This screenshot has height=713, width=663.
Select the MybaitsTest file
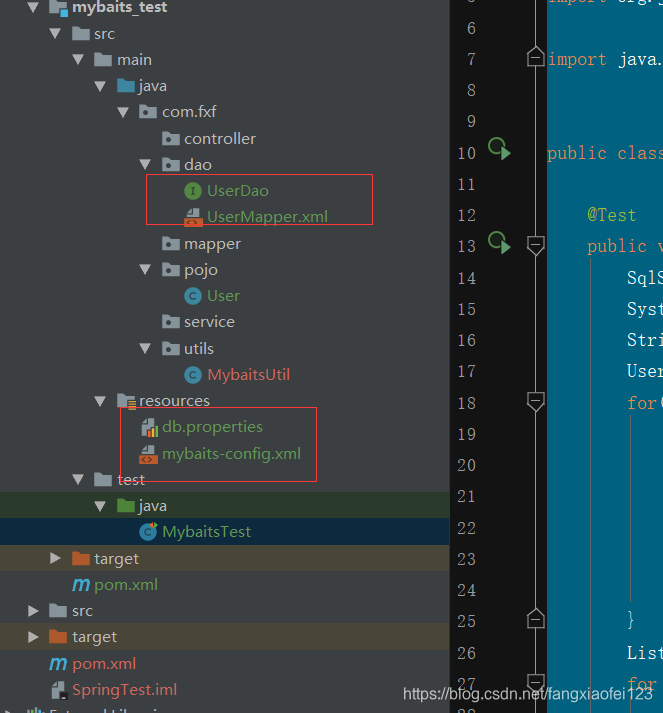(206, 532)
